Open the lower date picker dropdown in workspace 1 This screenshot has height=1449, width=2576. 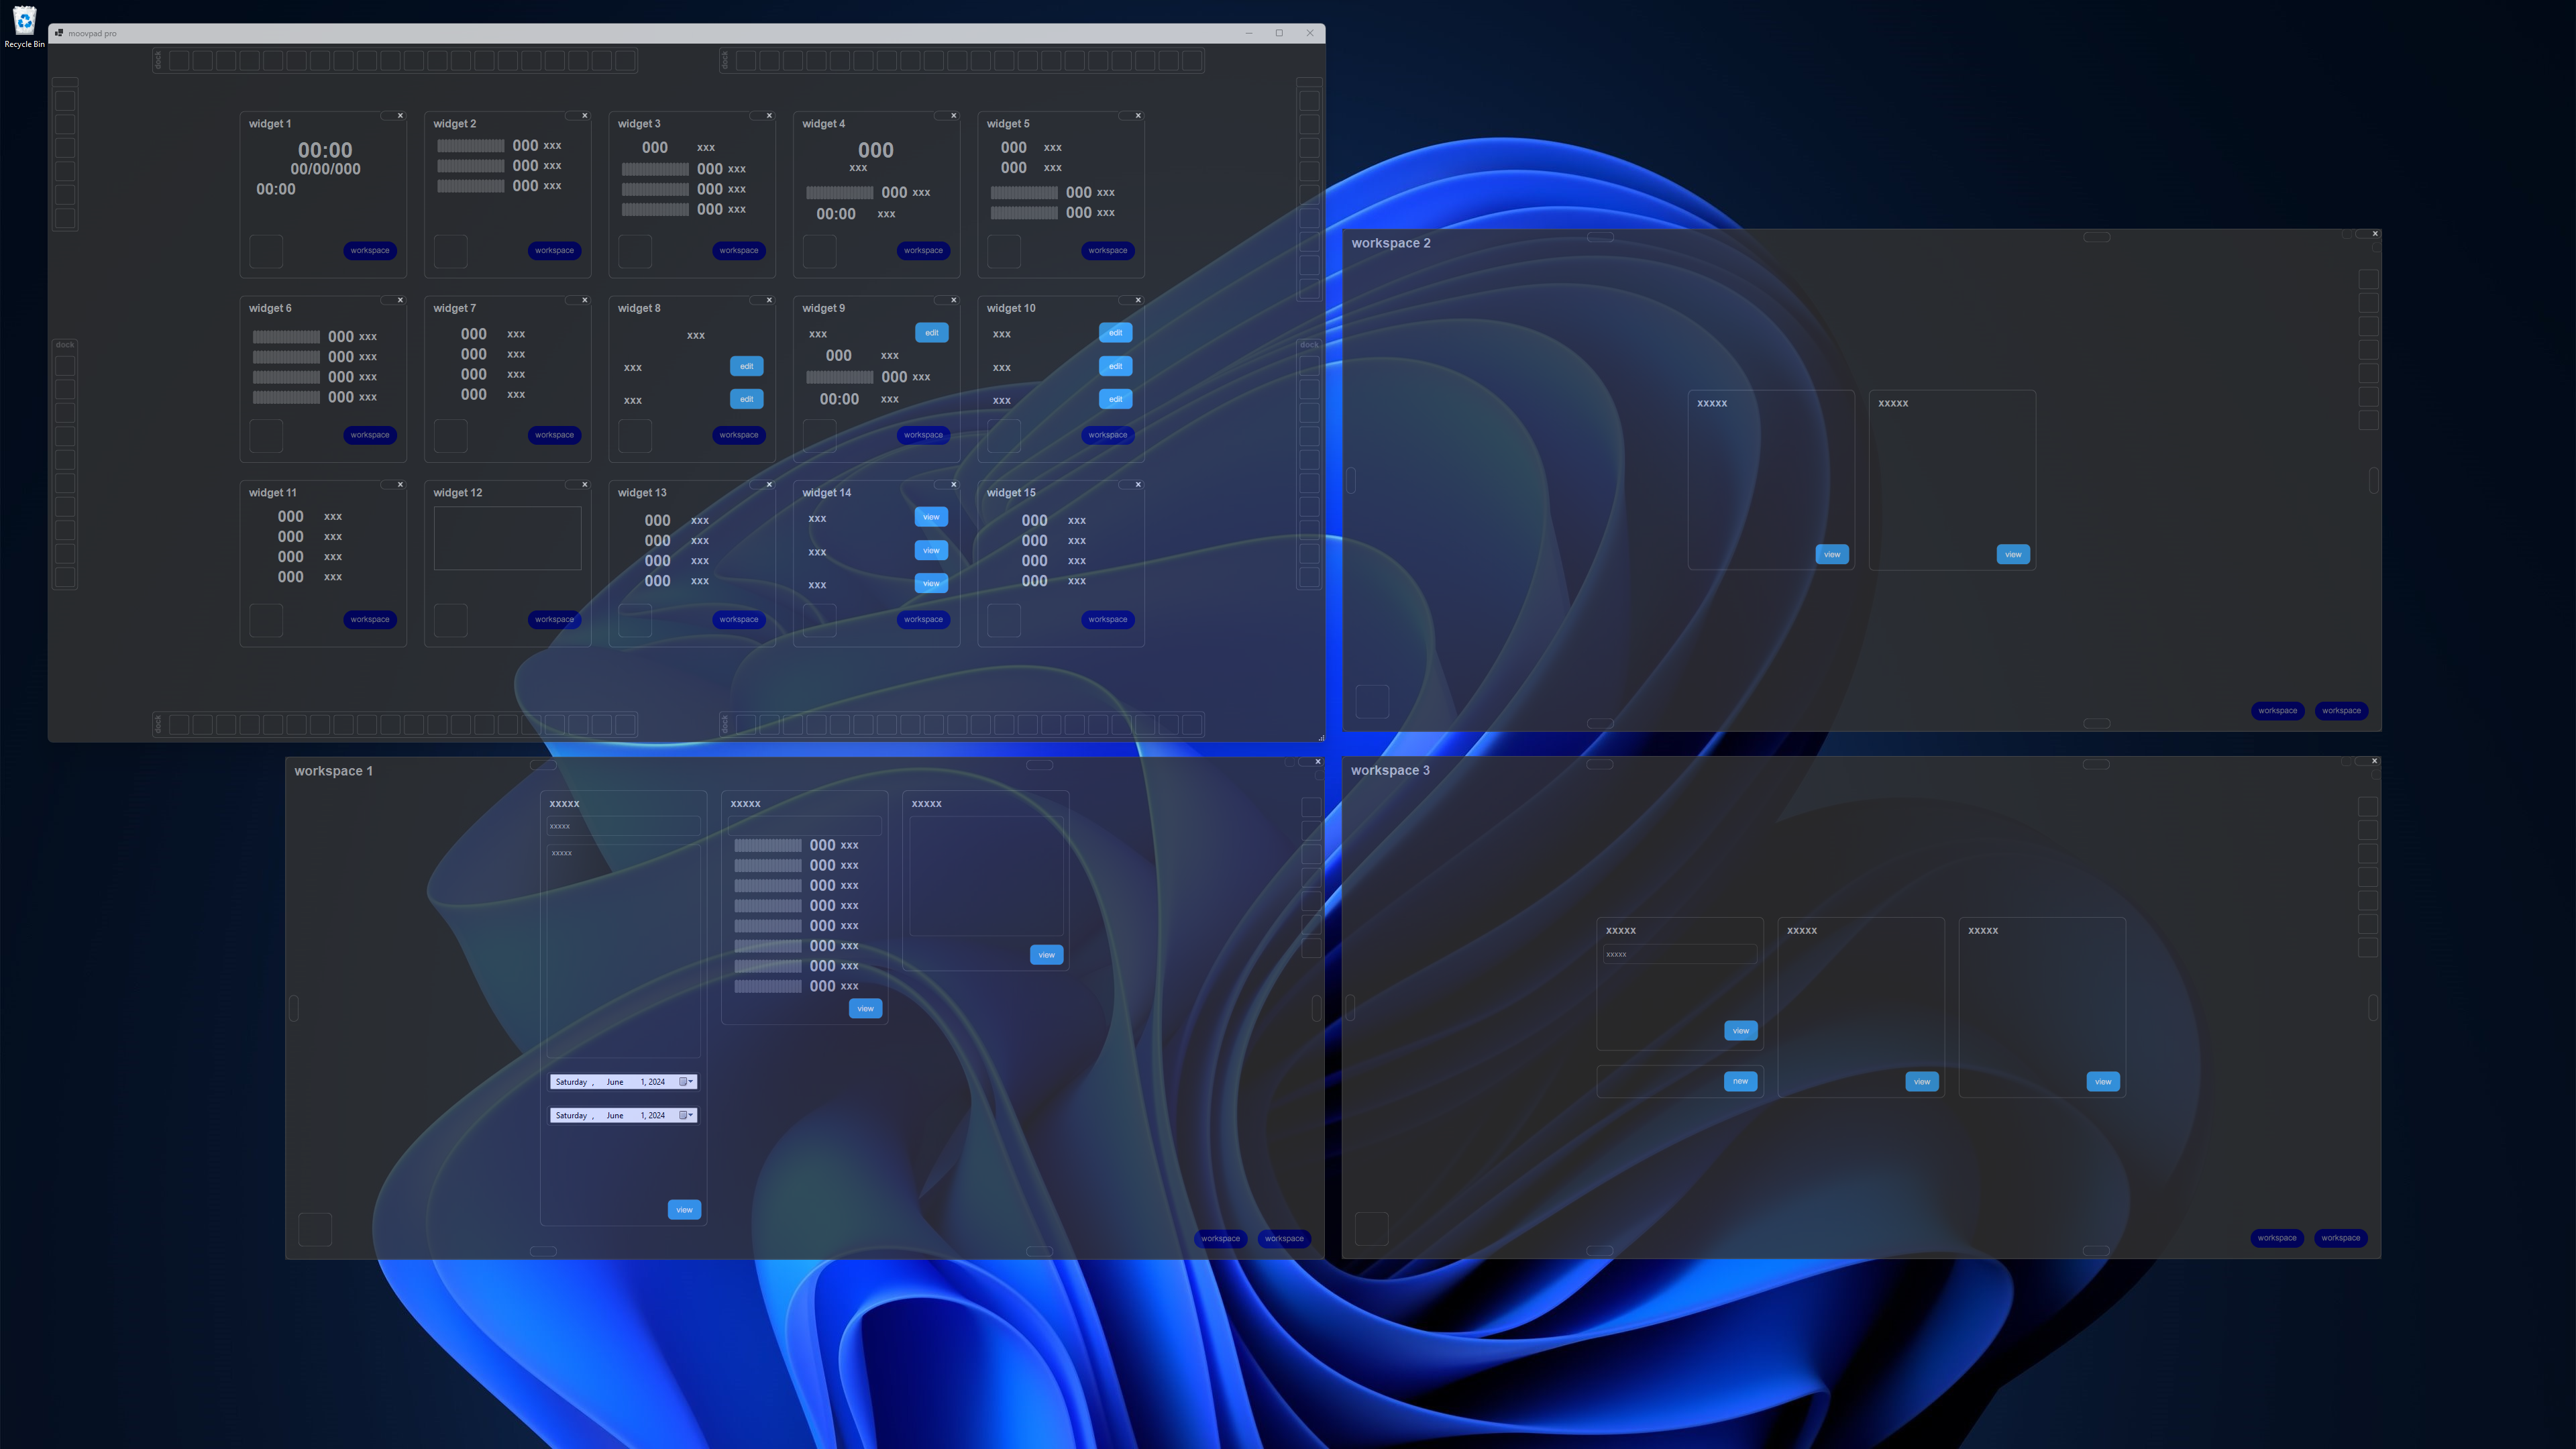point(687,1115)
